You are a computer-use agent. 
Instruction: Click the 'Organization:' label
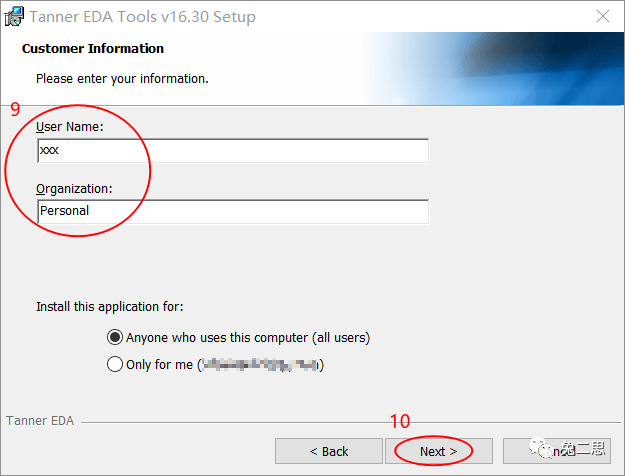pos(74,188)
